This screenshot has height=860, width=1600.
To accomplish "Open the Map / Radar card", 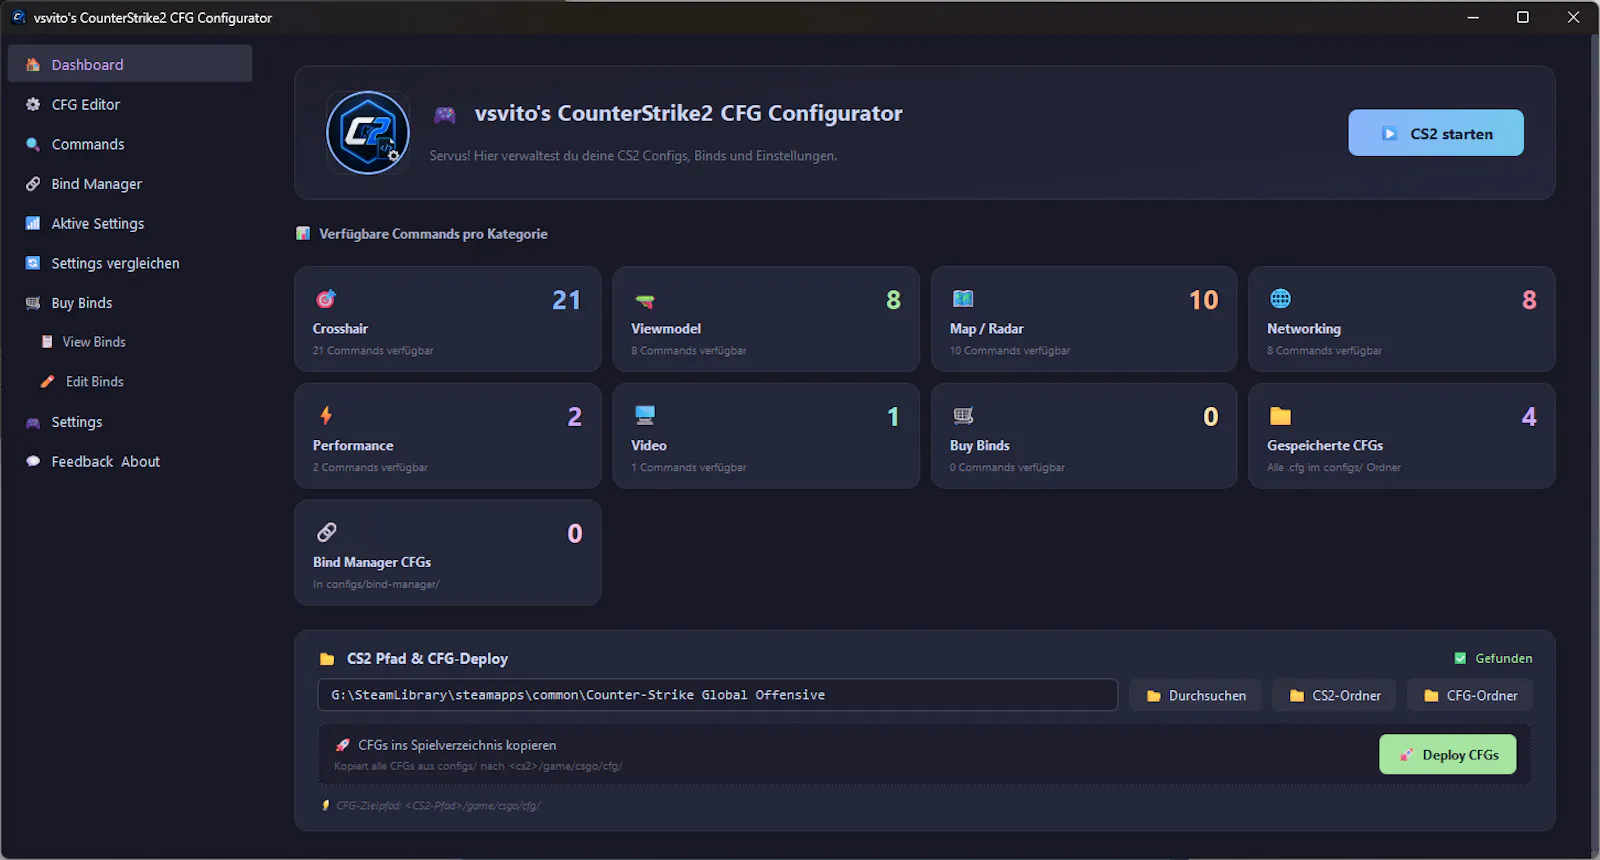I will [1084, 319].
